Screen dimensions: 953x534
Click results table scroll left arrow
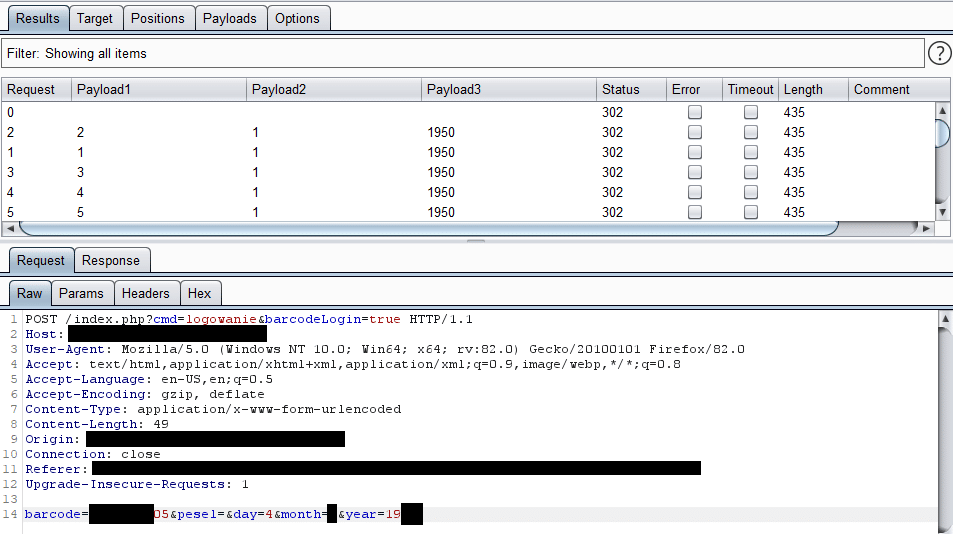tap(10, 228)
